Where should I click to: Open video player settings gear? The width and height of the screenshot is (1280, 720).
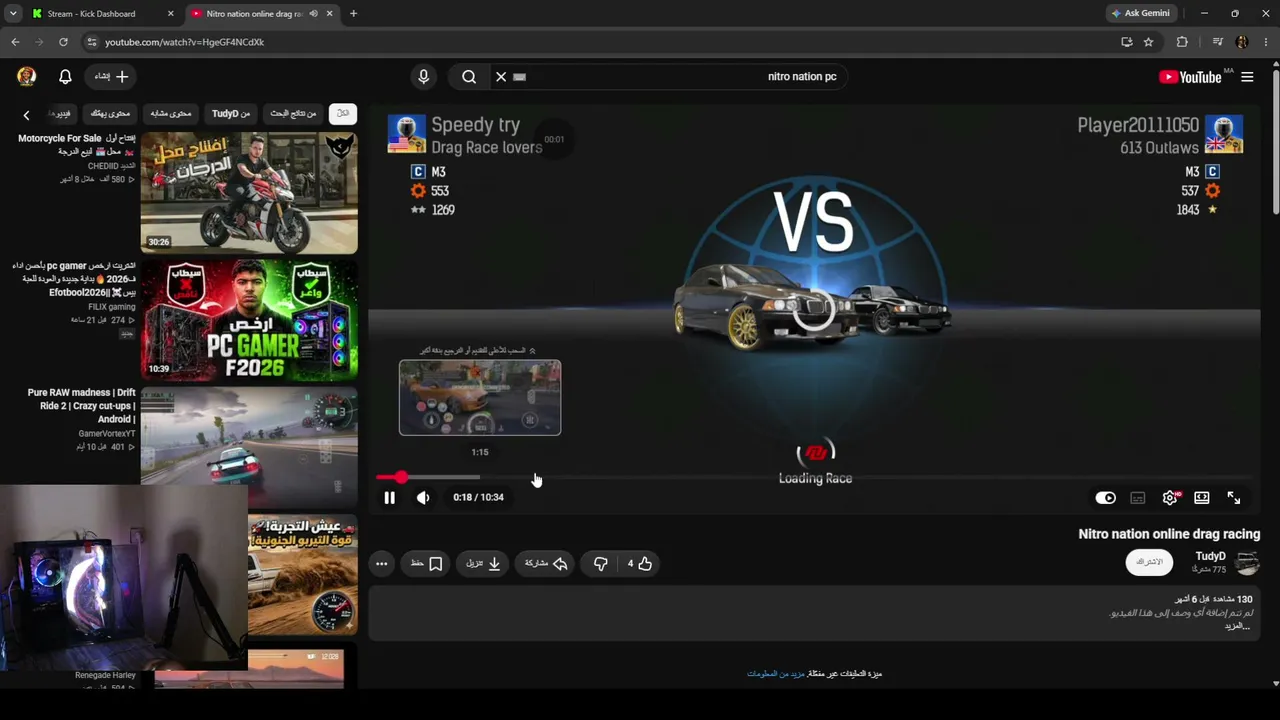(1170, 498)
